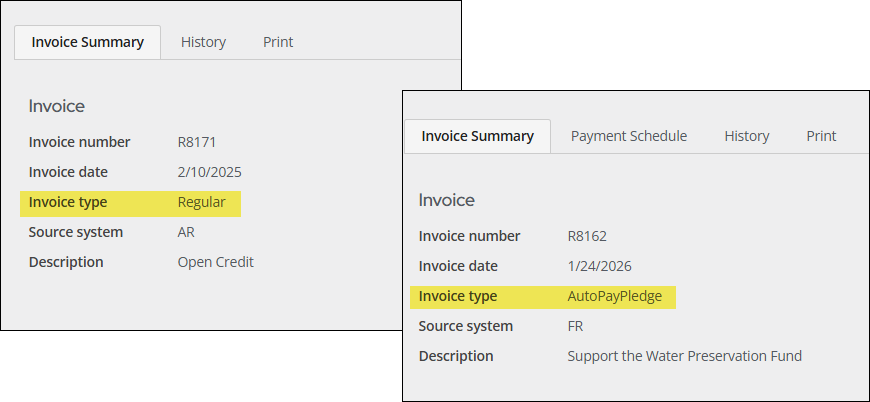This screenshot has width=870, height=402.
Task: Switch to Invoice Summary tab in R8171 panel
Action: [88, 42]
